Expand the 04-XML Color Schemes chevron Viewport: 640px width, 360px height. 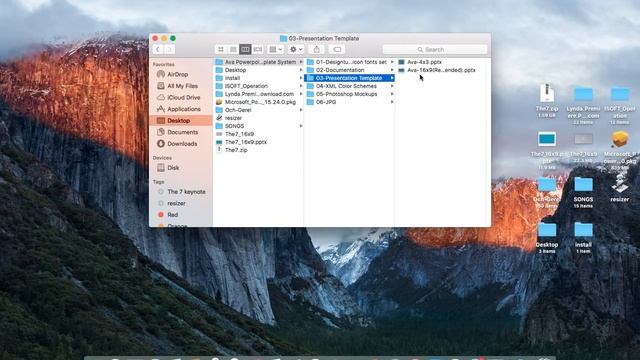click(392, 86)
